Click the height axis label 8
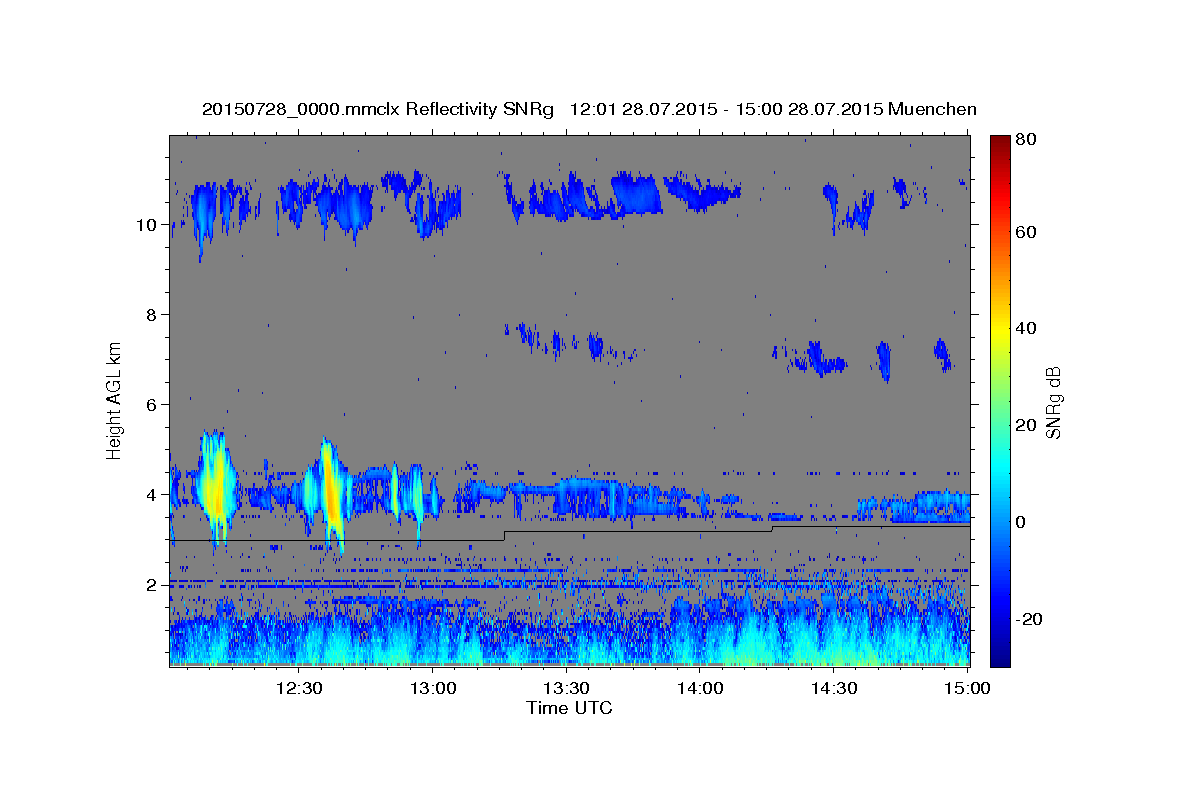The height and width of the screenshot is (800, 1200). tap(150, 315)
